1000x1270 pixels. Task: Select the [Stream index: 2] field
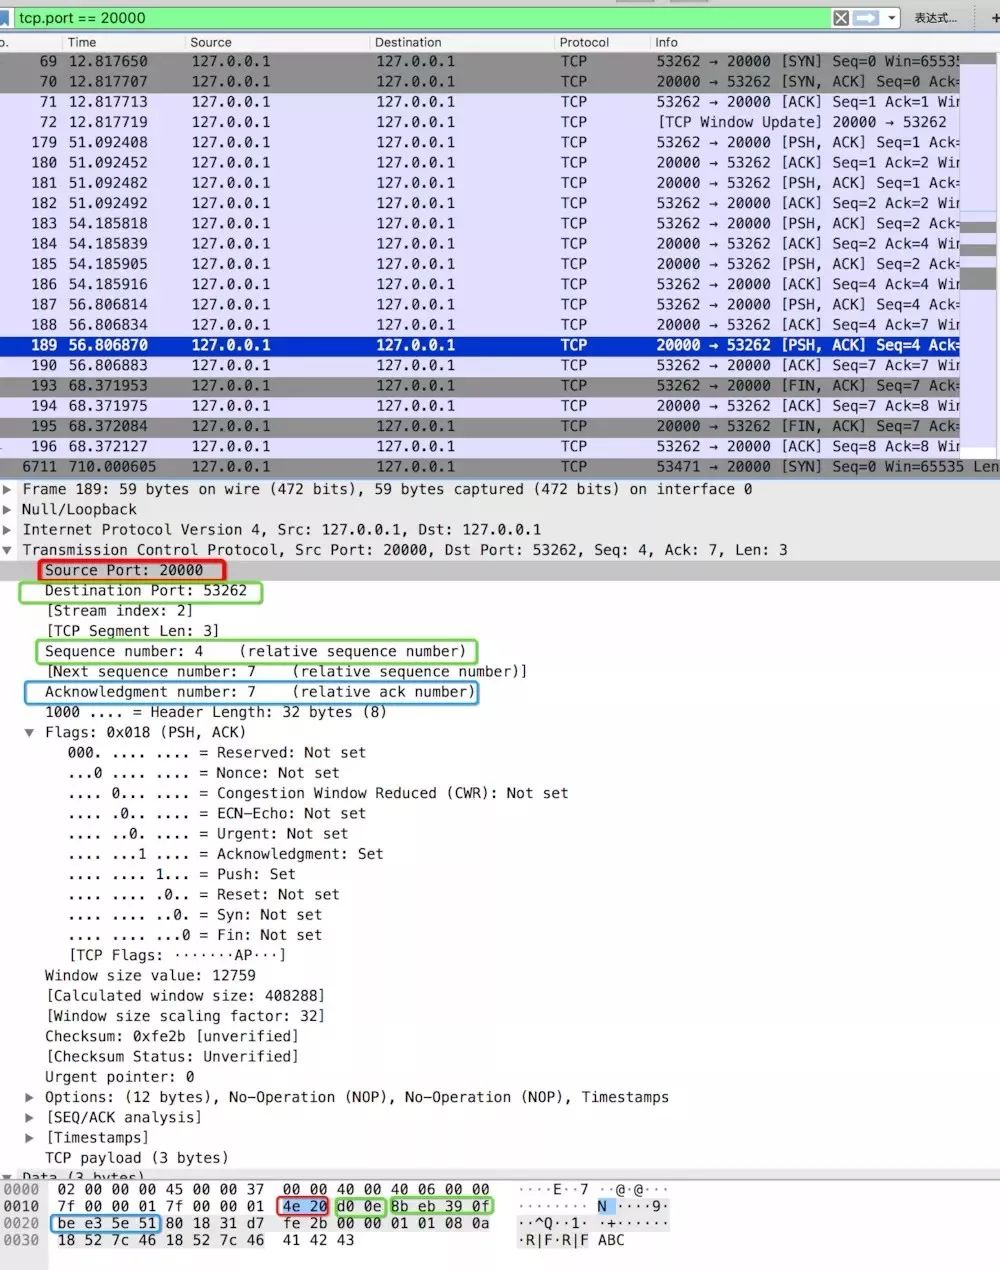tap(120, 611)
